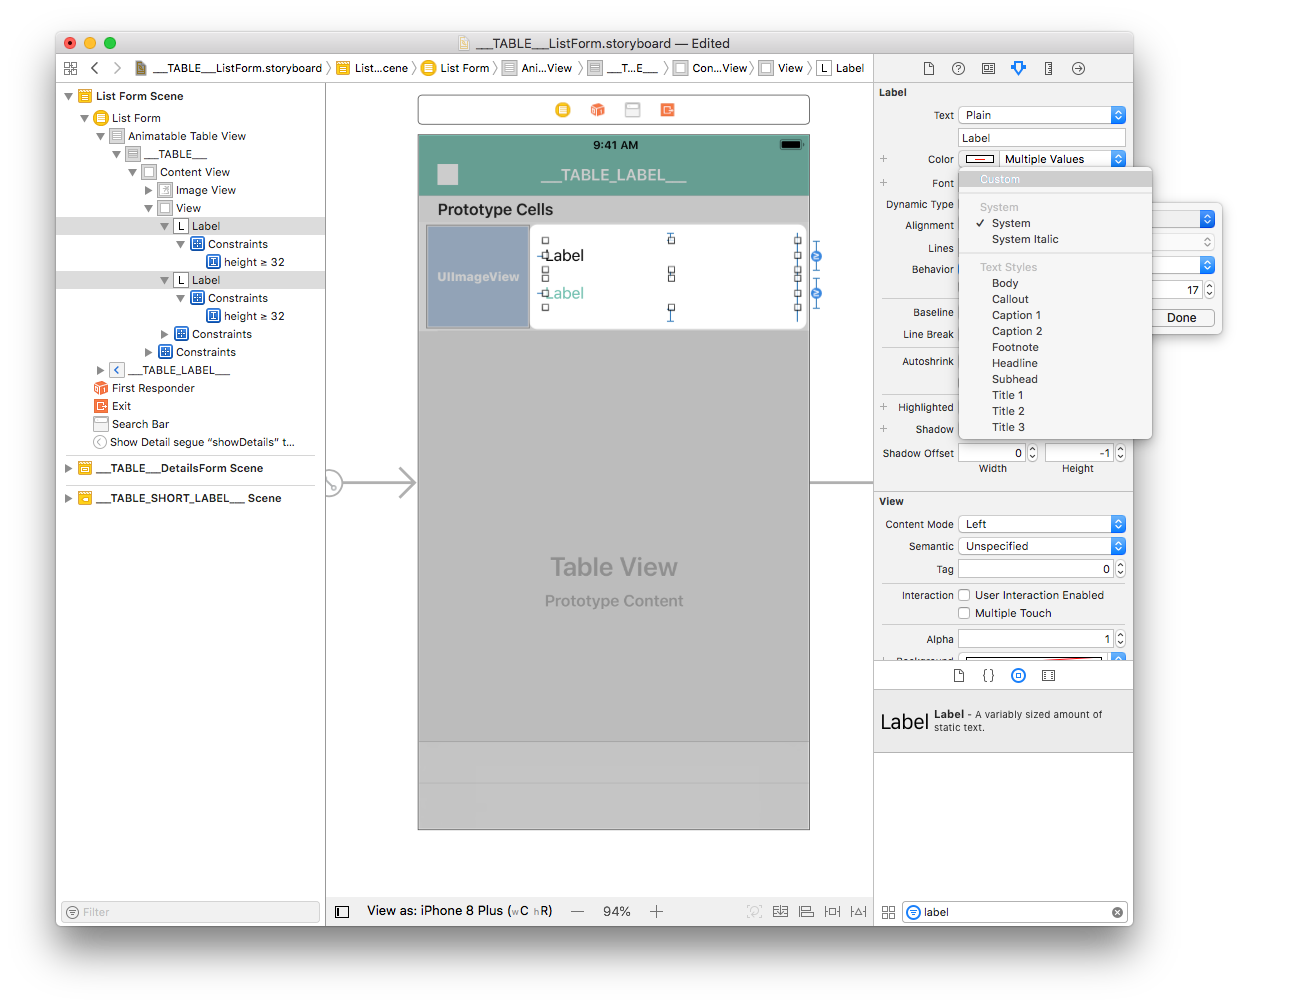Open the Identity inspector
Screen dimensions: 1296x1006
[x=988, y=68]
